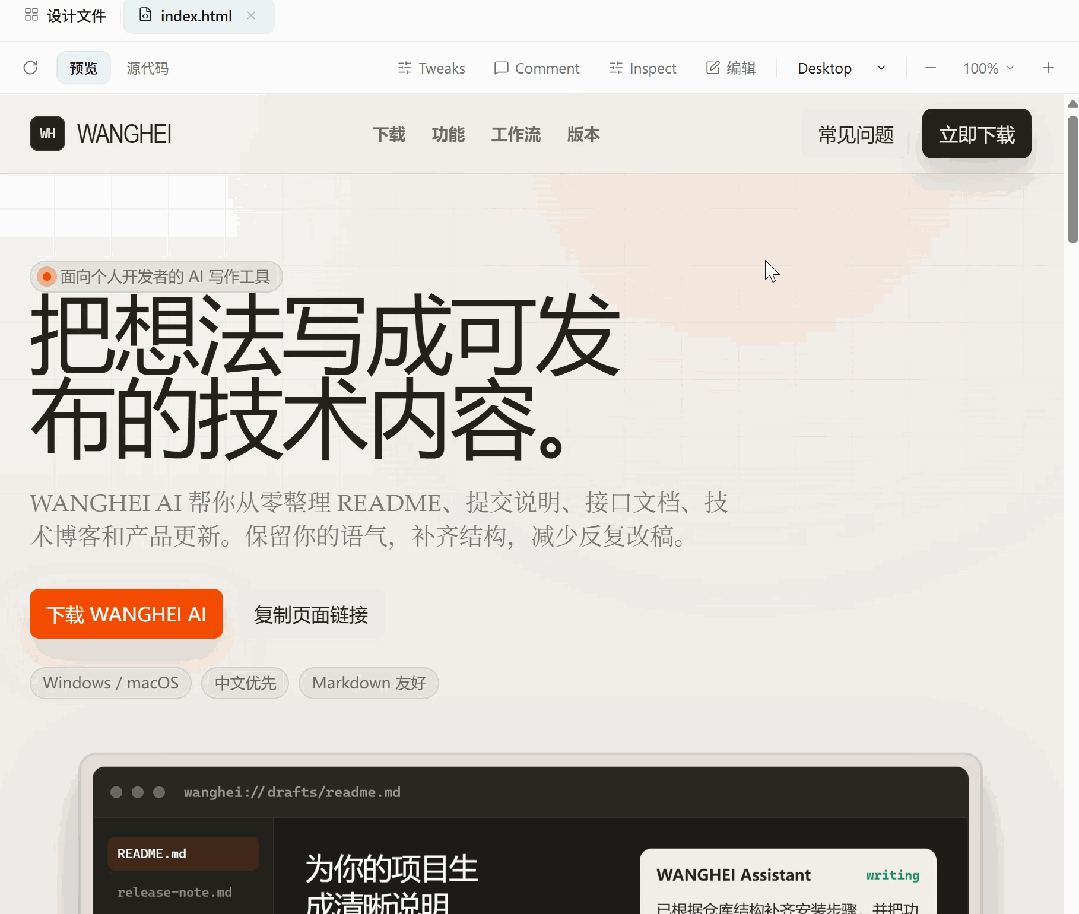The width and height of the screenshot is (1079, 914).
Task: Go to the 工作流 nav link
Action: [x=515, y=134]
